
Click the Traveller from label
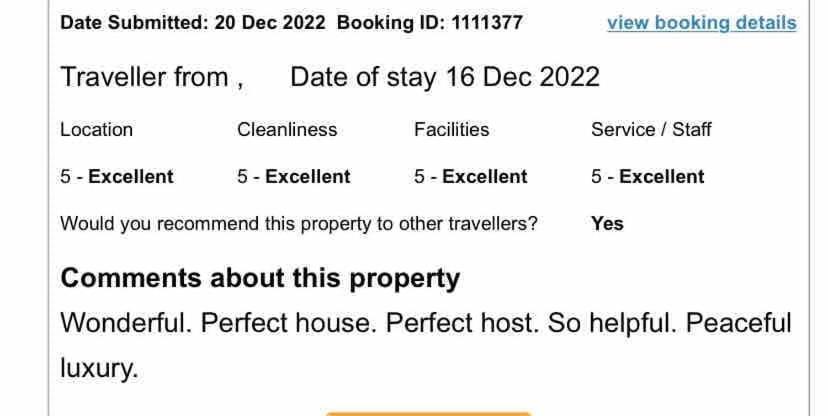click(152, 77)
